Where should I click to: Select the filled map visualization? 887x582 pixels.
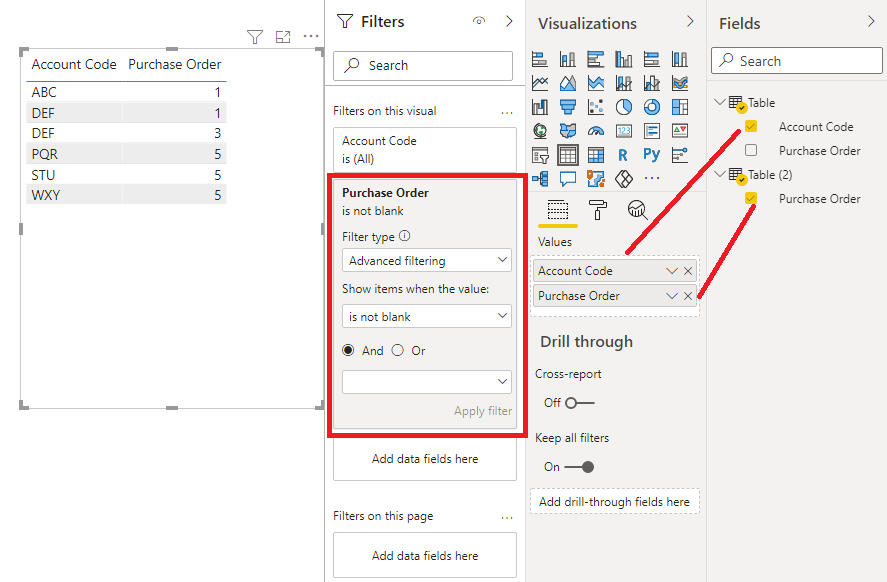pos(567,131)
